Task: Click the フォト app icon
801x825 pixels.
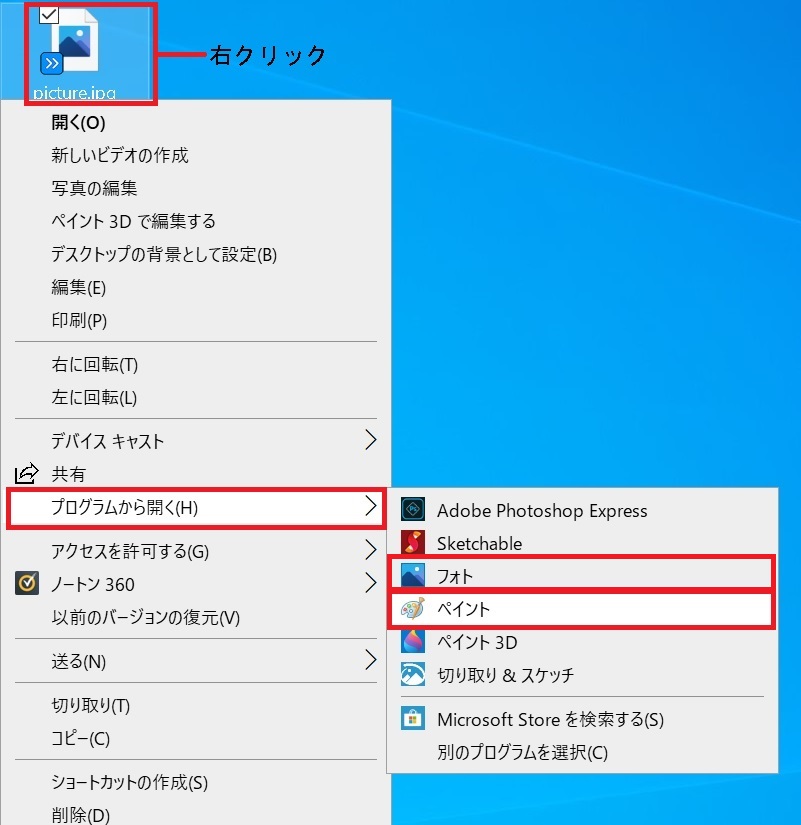Action: pos(413,575)
